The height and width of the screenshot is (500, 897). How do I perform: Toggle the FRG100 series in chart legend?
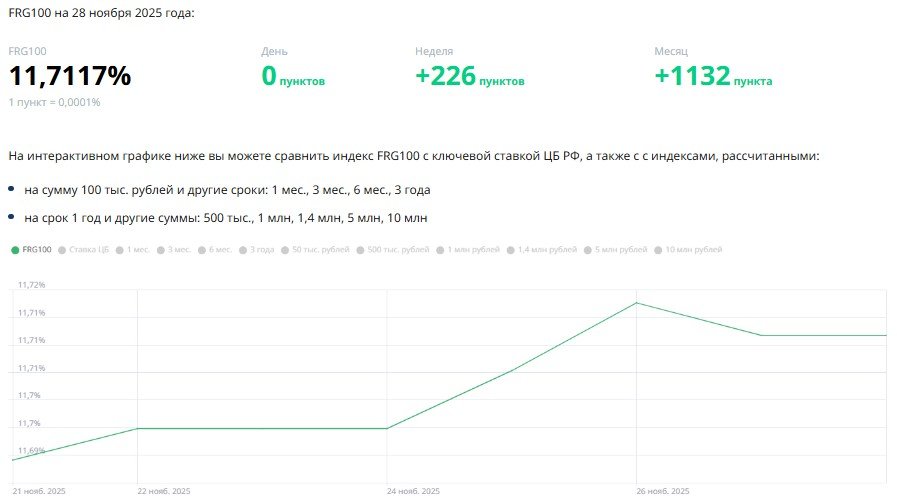(32, 249)
